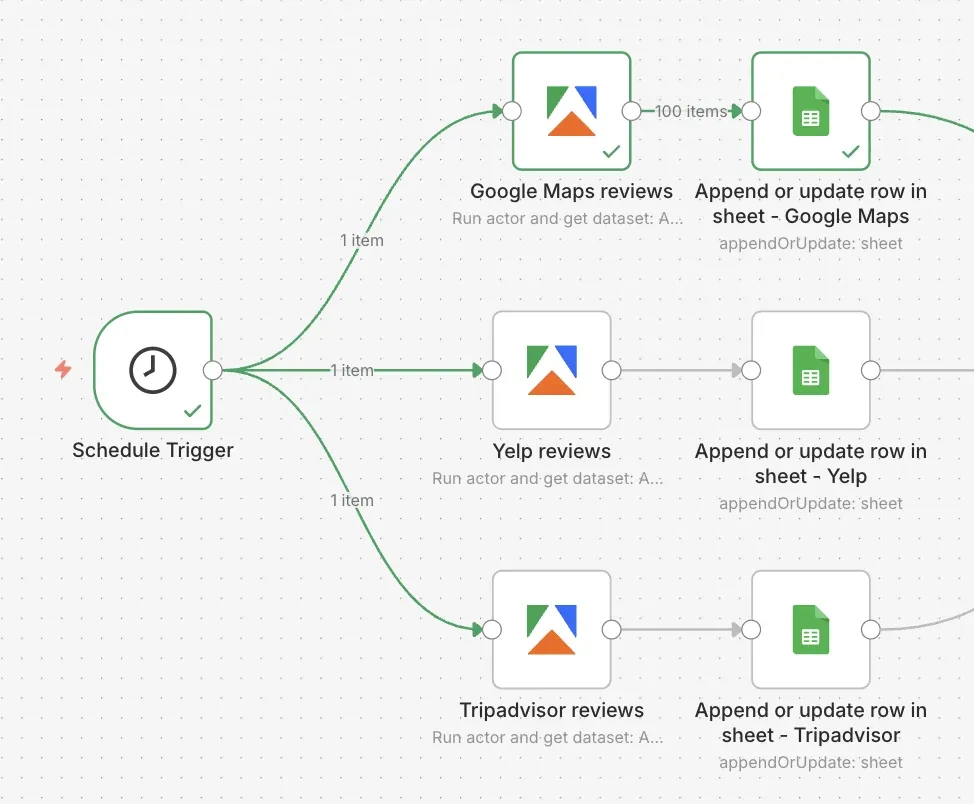Click the 'Tripadvisor reviews' node label

coord(552,710)
